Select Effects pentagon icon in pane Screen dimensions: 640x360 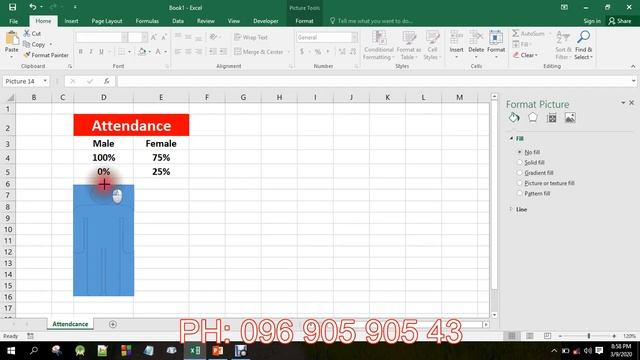pyautogui.click(x=533, y=118)
